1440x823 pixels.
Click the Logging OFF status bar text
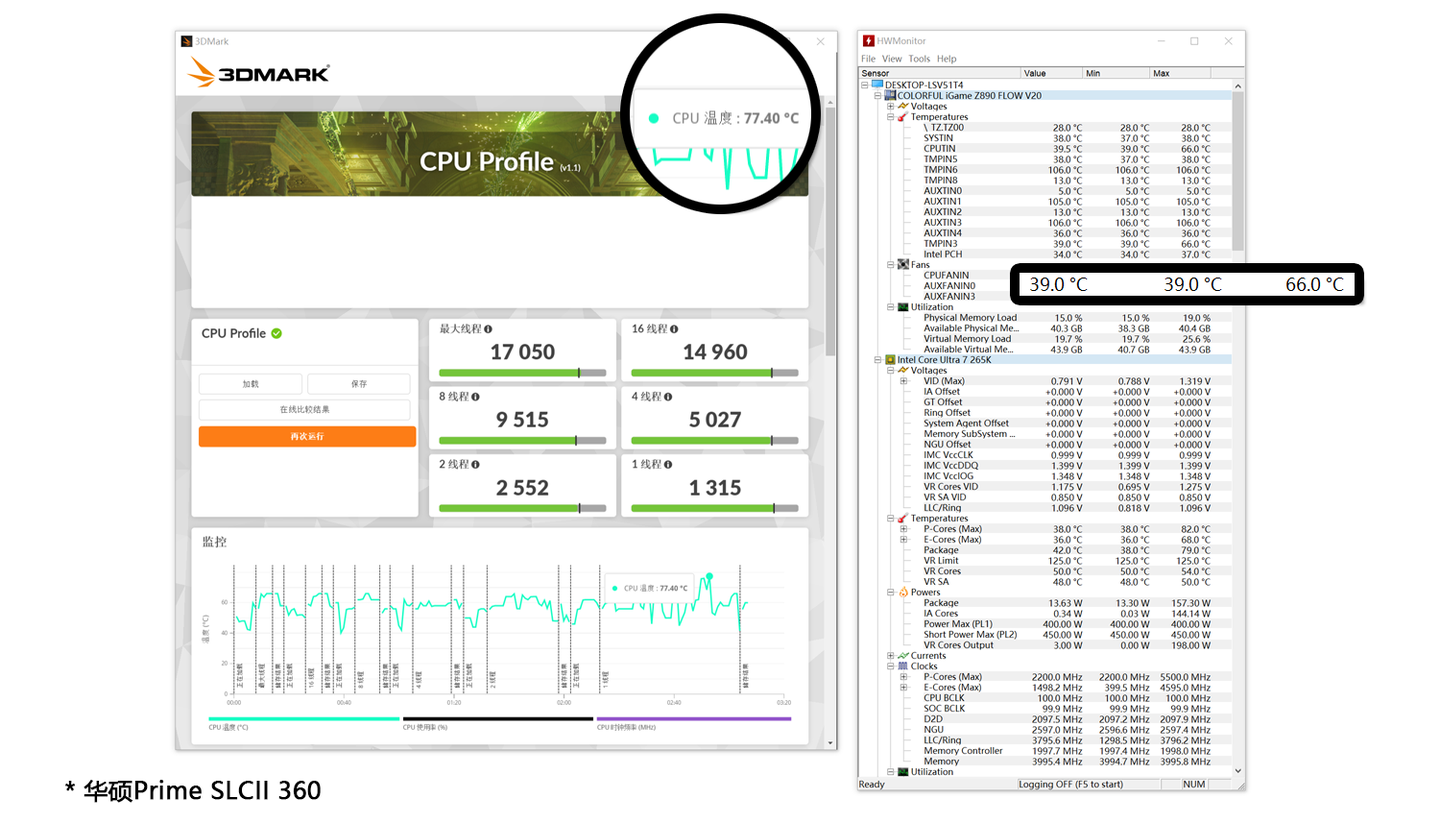[1070, 784]
